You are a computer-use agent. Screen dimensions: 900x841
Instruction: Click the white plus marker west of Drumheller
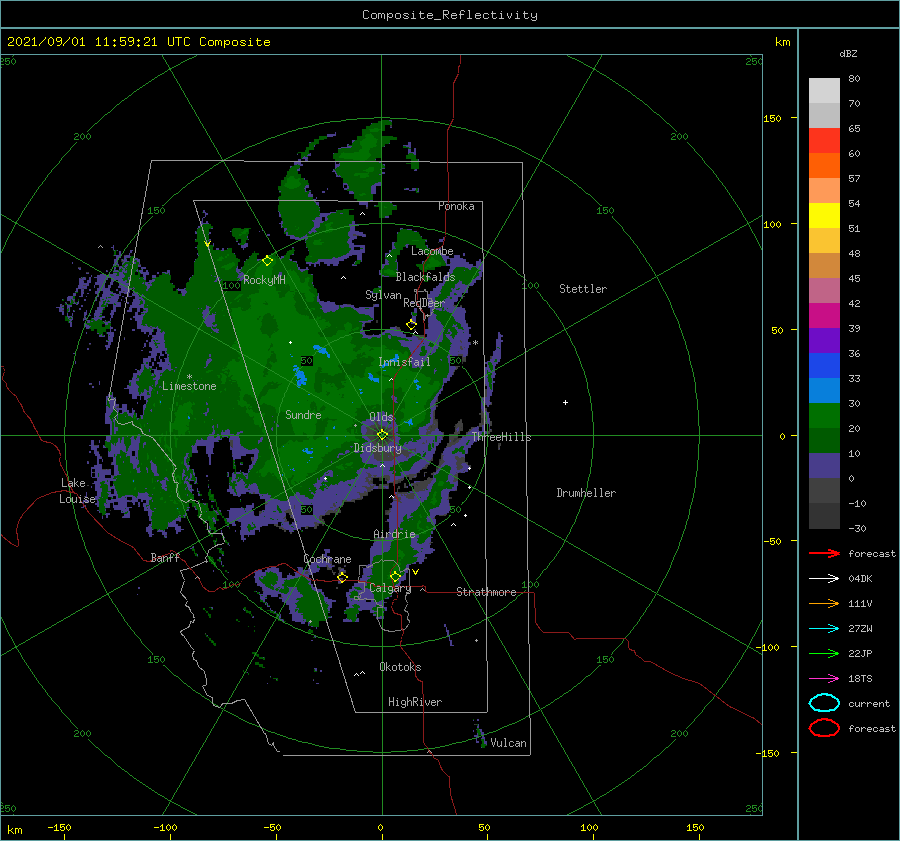coord(565,402)
